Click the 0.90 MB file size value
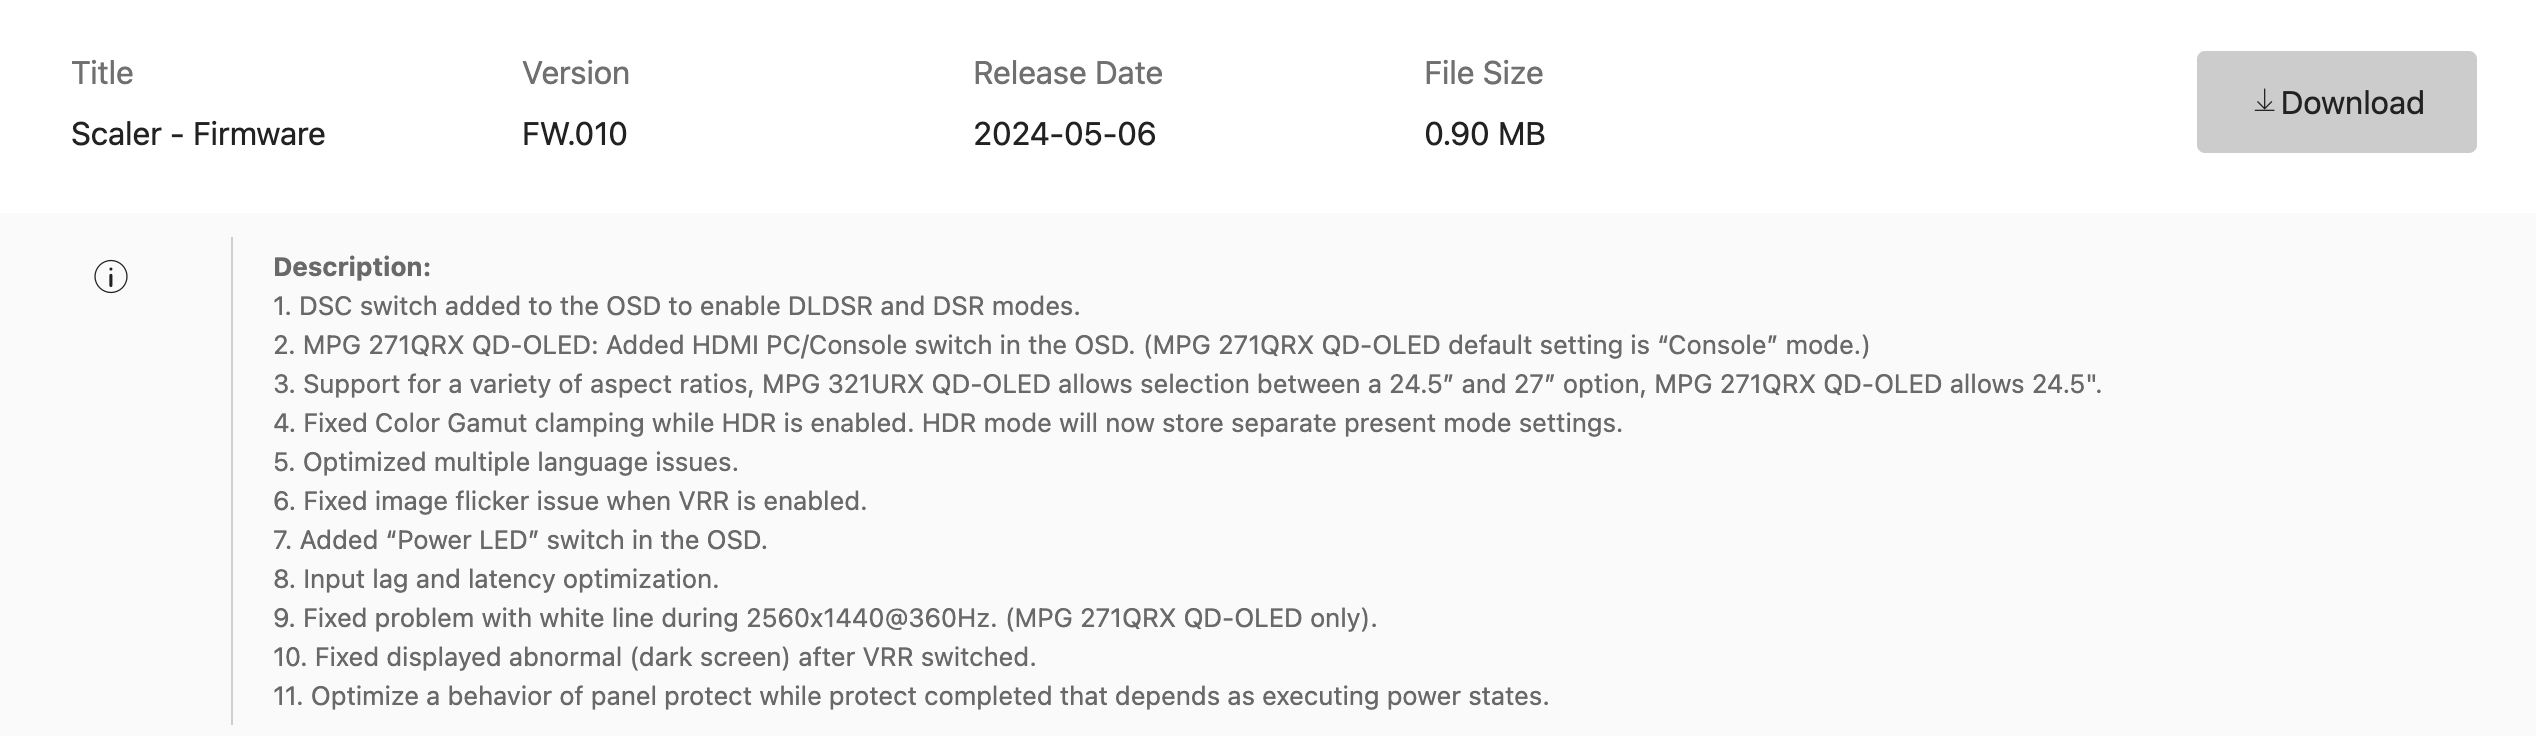 1485,134
